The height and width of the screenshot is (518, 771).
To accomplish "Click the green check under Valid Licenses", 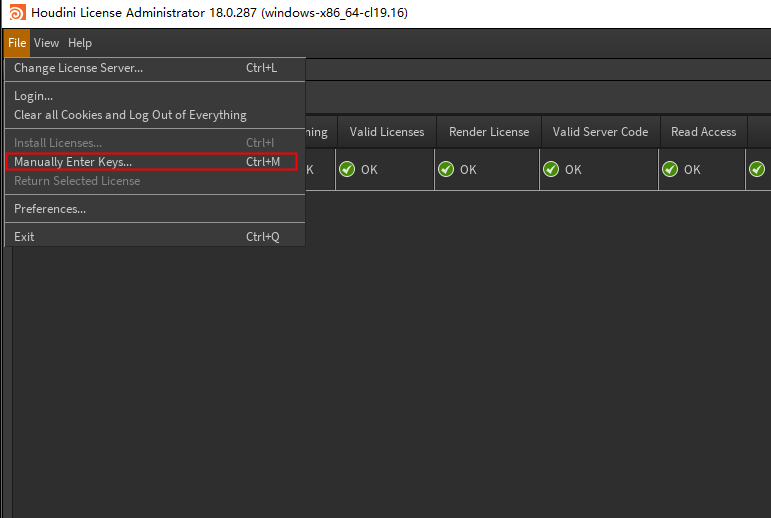I will [x=347, y=169].
